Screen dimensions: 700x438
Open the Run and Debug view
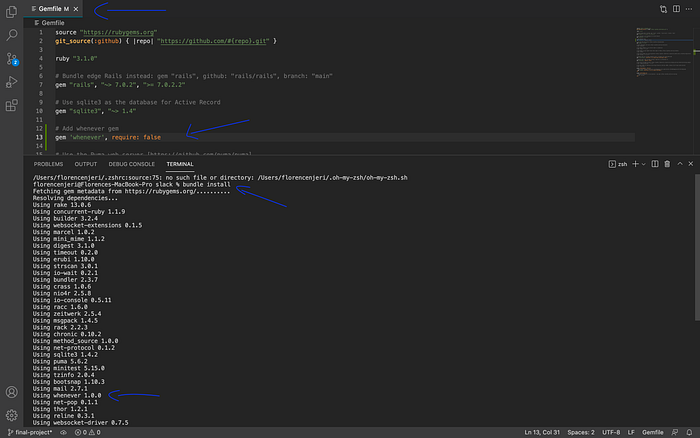pos(12,82)
